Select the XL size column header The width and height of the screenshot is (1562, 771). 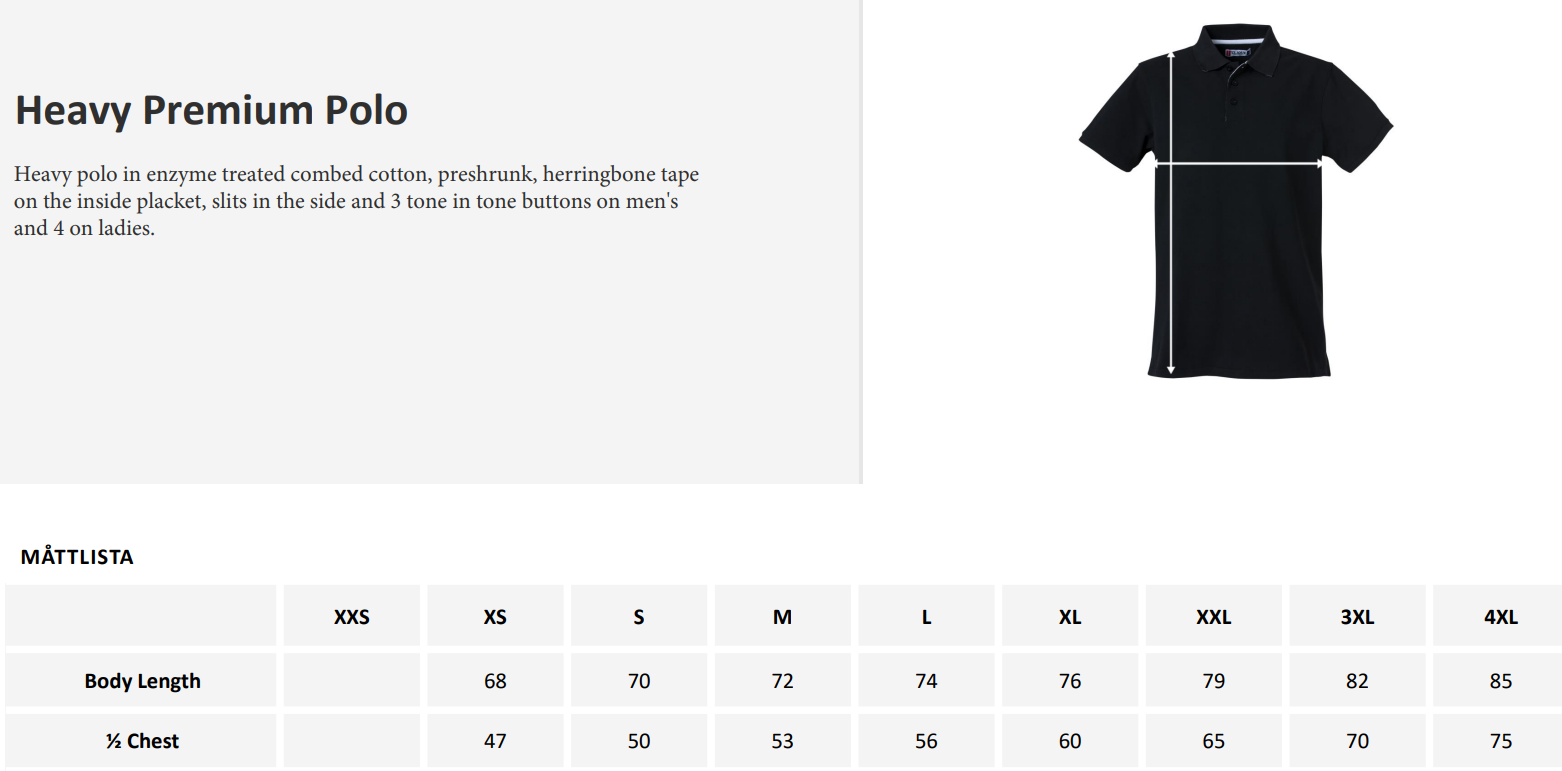[1070, 617]
